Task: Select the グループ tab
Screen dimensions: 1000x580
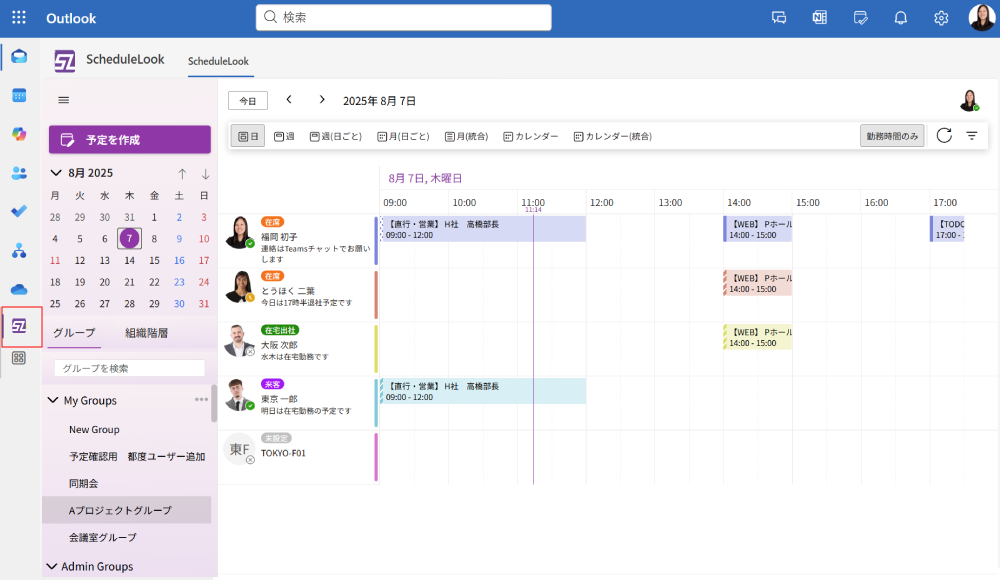Action: [74, 332]
